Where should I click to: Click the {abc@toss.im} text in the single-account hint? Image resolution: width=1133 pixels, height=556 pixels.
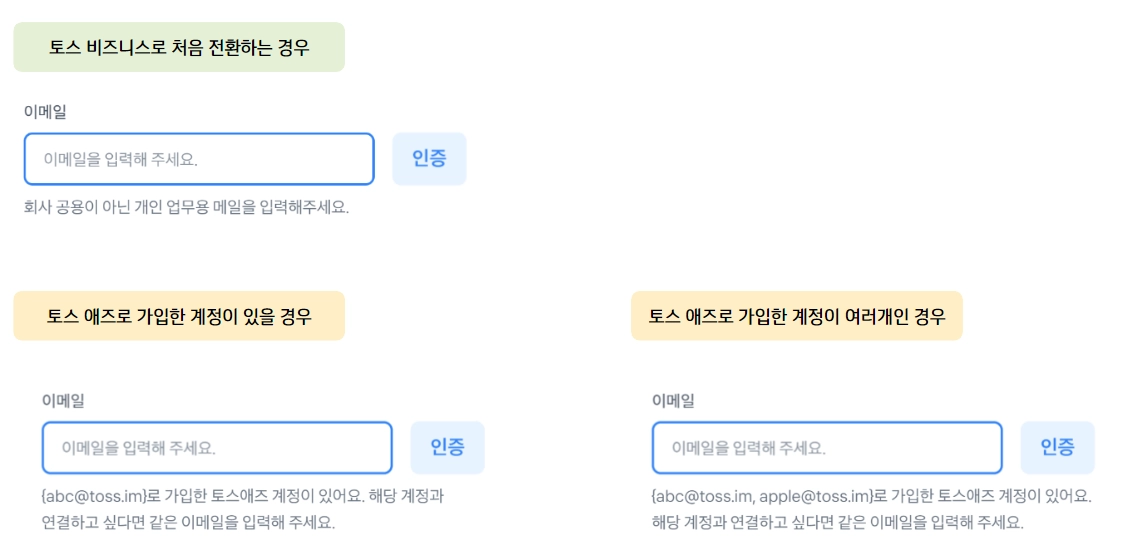94,495
